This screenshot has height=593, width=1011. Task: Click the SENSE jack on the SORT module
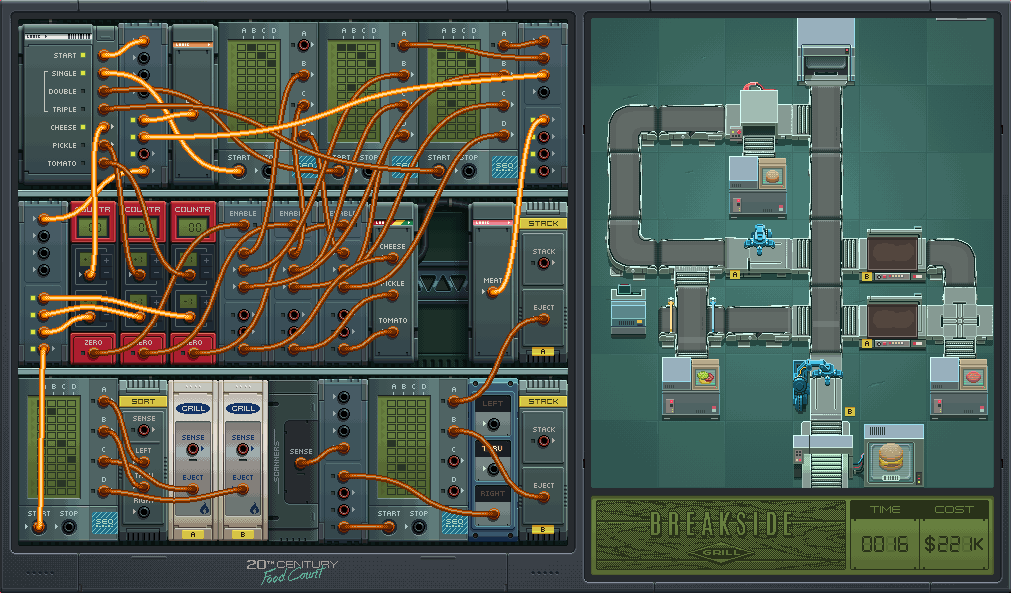pos(144,430)
